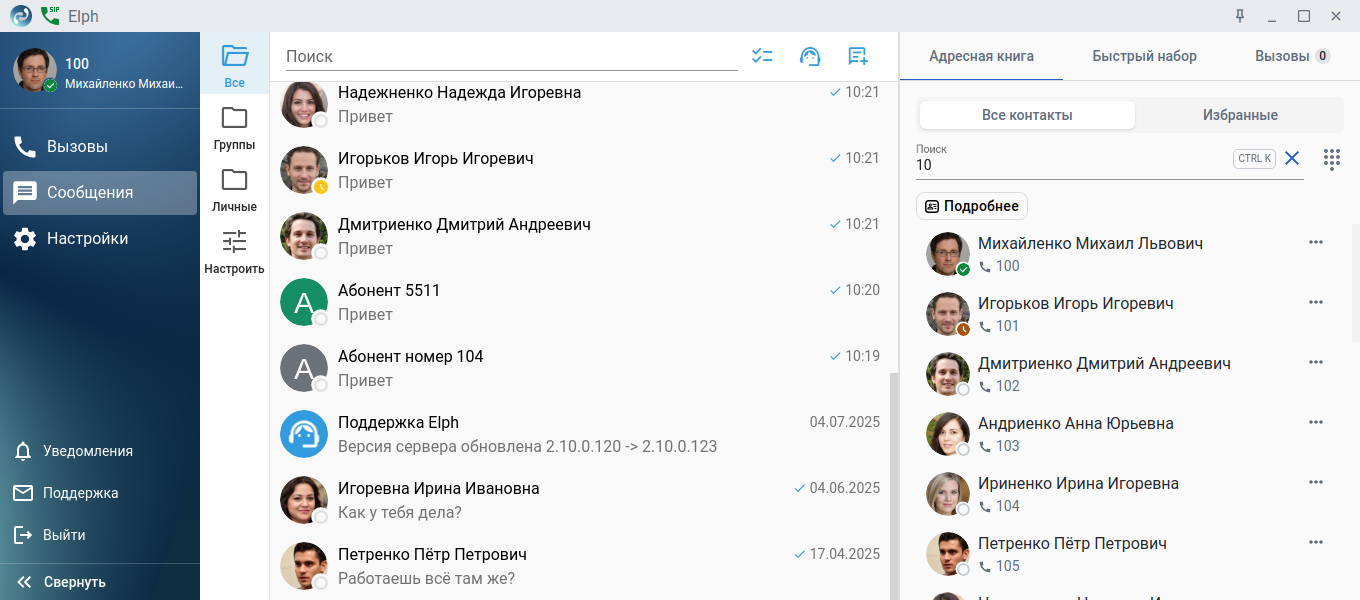
Task: Open chat Абонент номер 104
Action: coord(580,368)
